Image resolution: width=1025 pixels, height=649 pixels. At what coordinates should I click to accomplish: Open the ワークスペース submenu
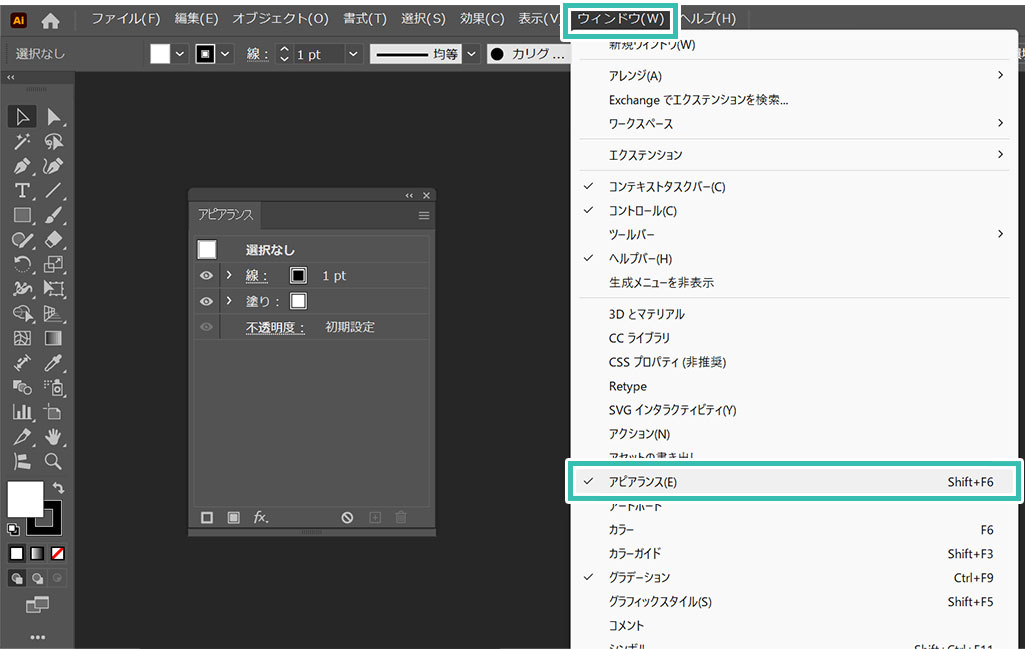[641, 123]
